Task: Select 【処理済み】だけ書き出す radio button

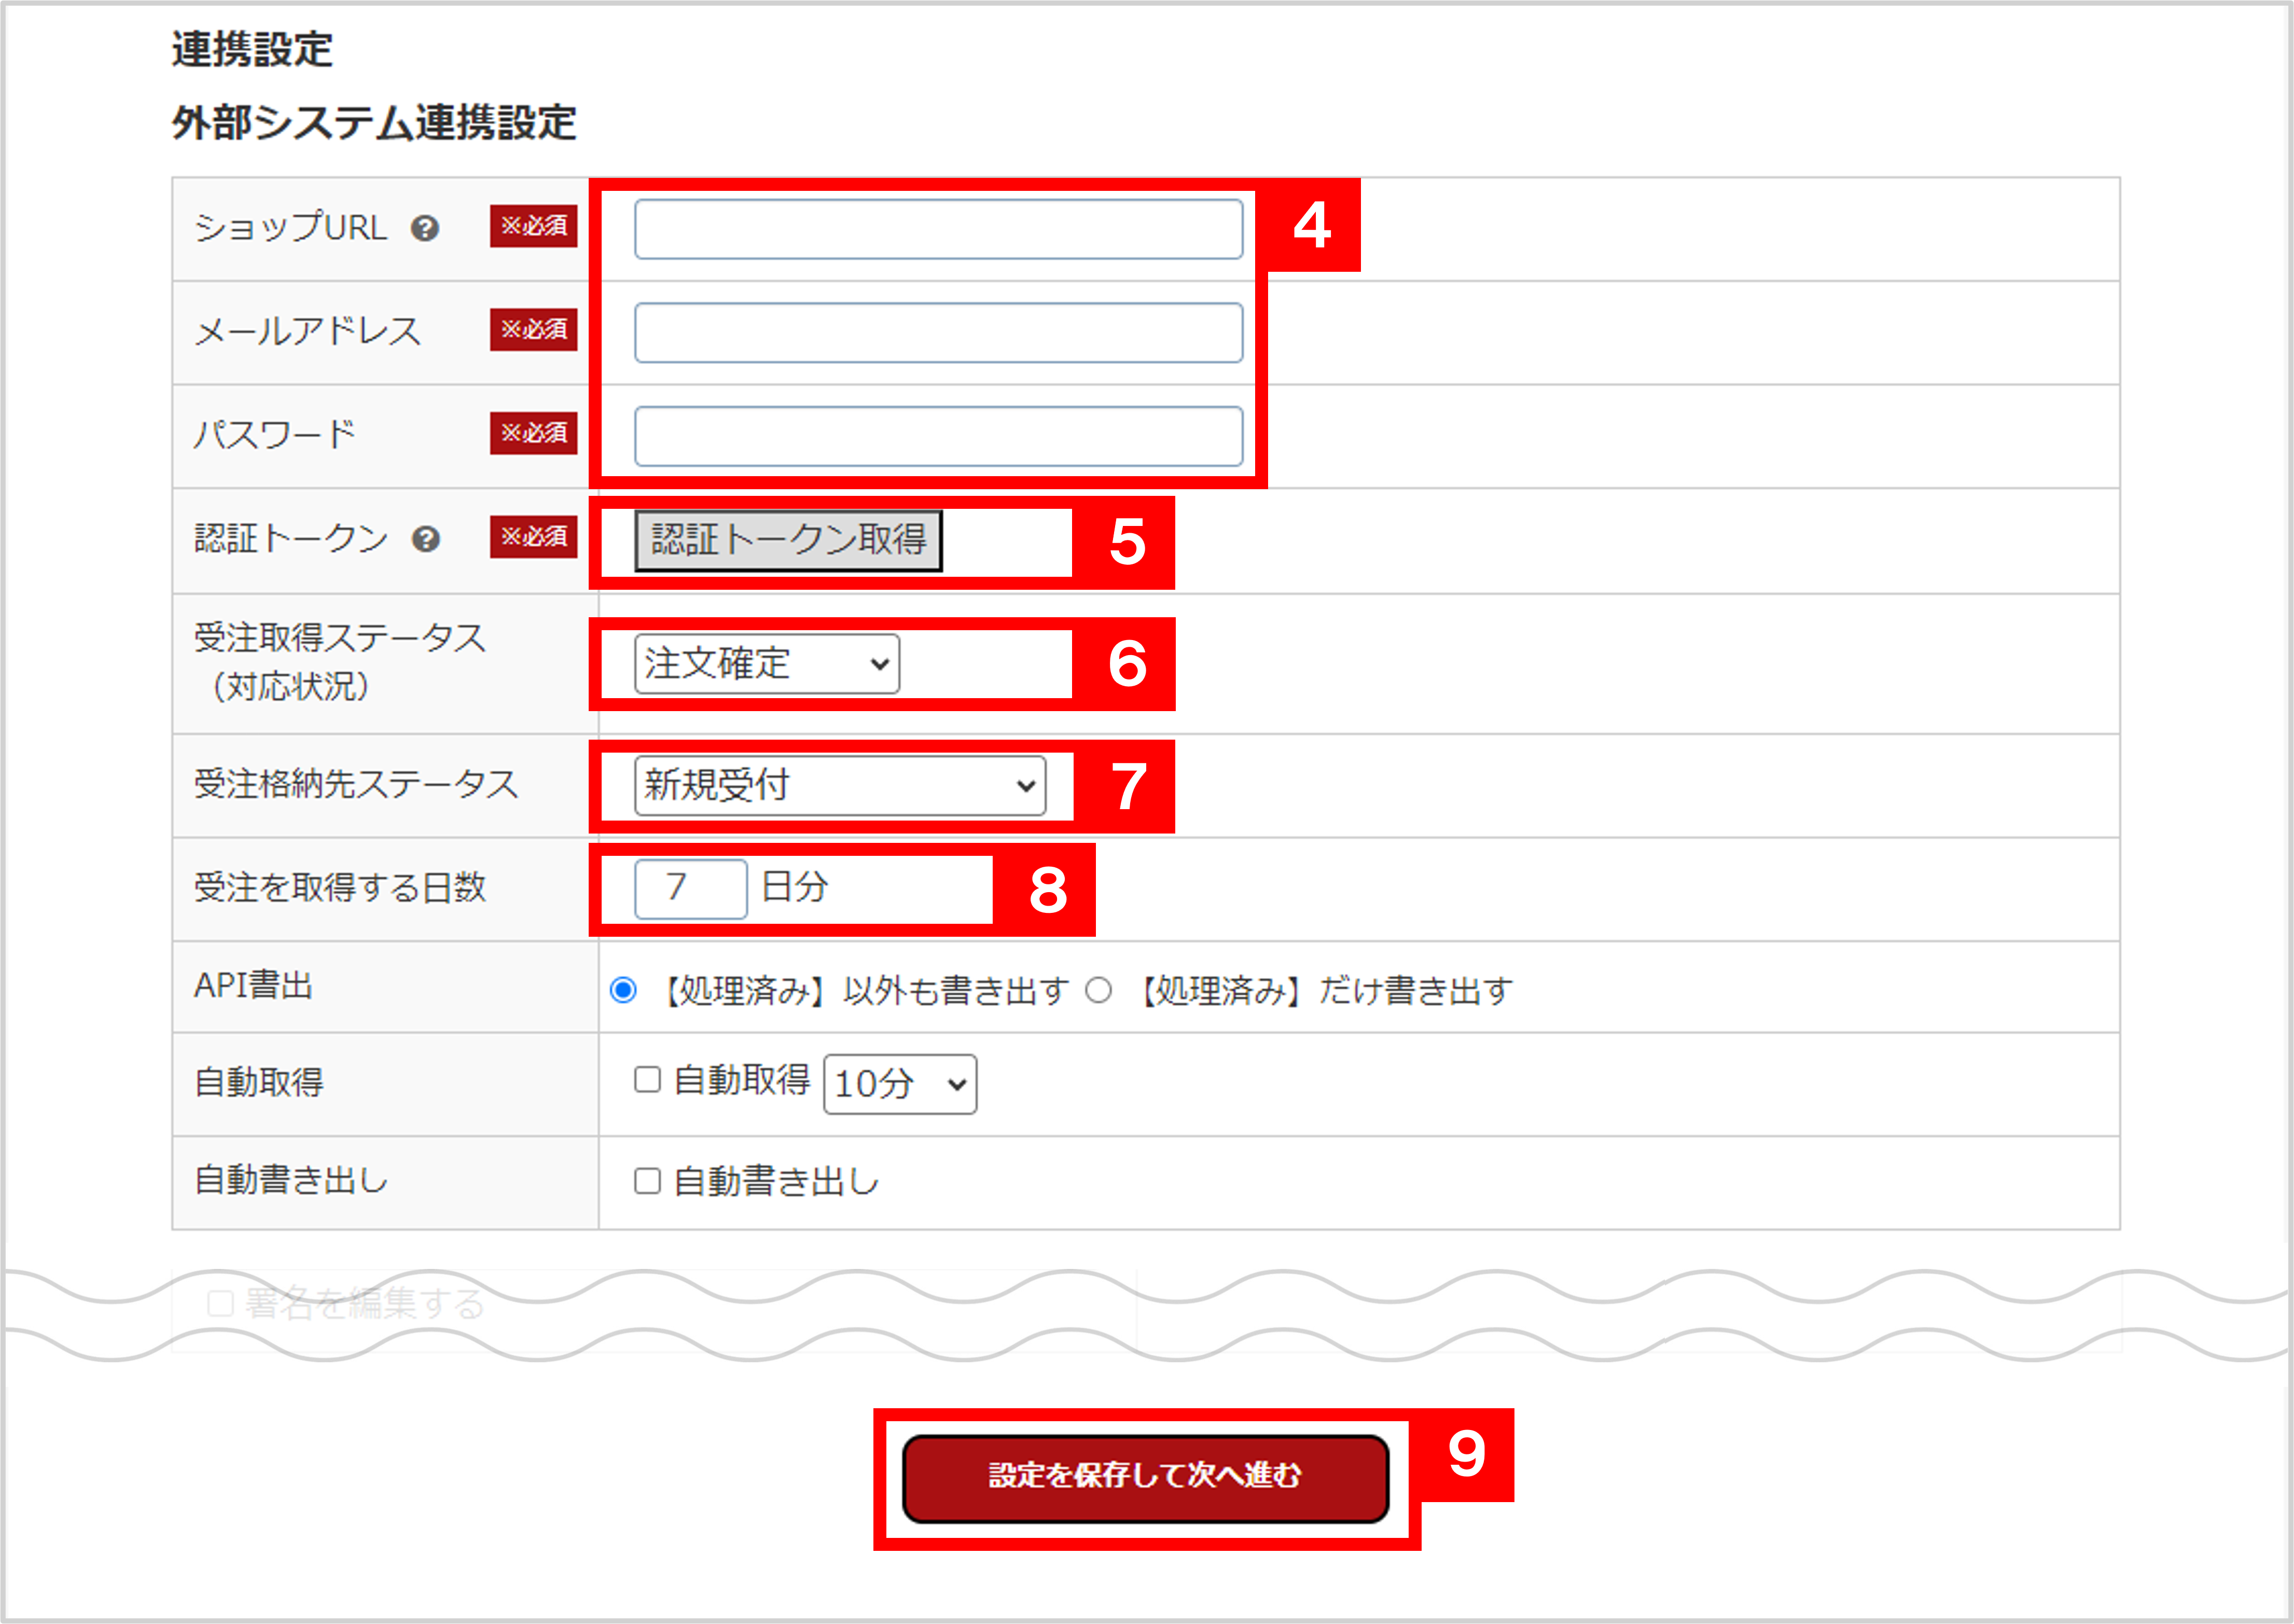Action: coord(1099,991)
